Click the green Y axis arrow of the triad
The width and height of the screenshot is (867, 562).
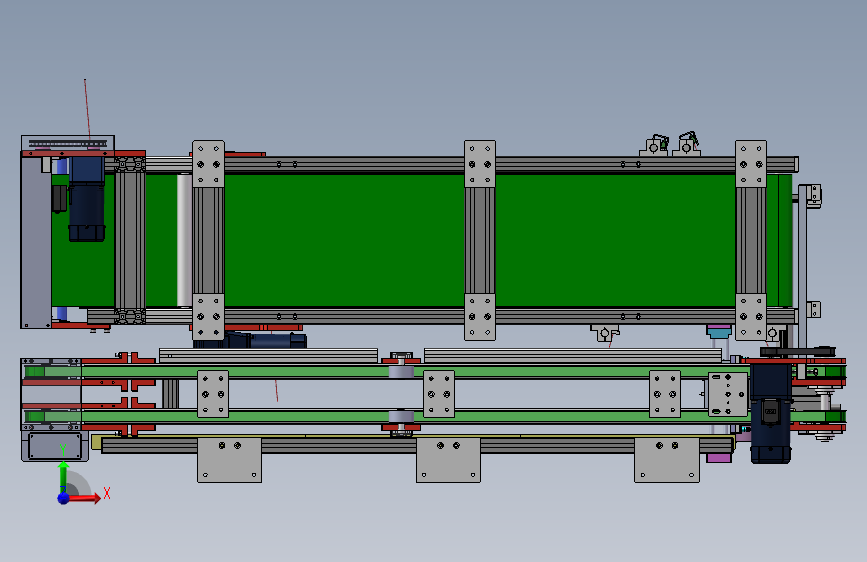[63, 475]
